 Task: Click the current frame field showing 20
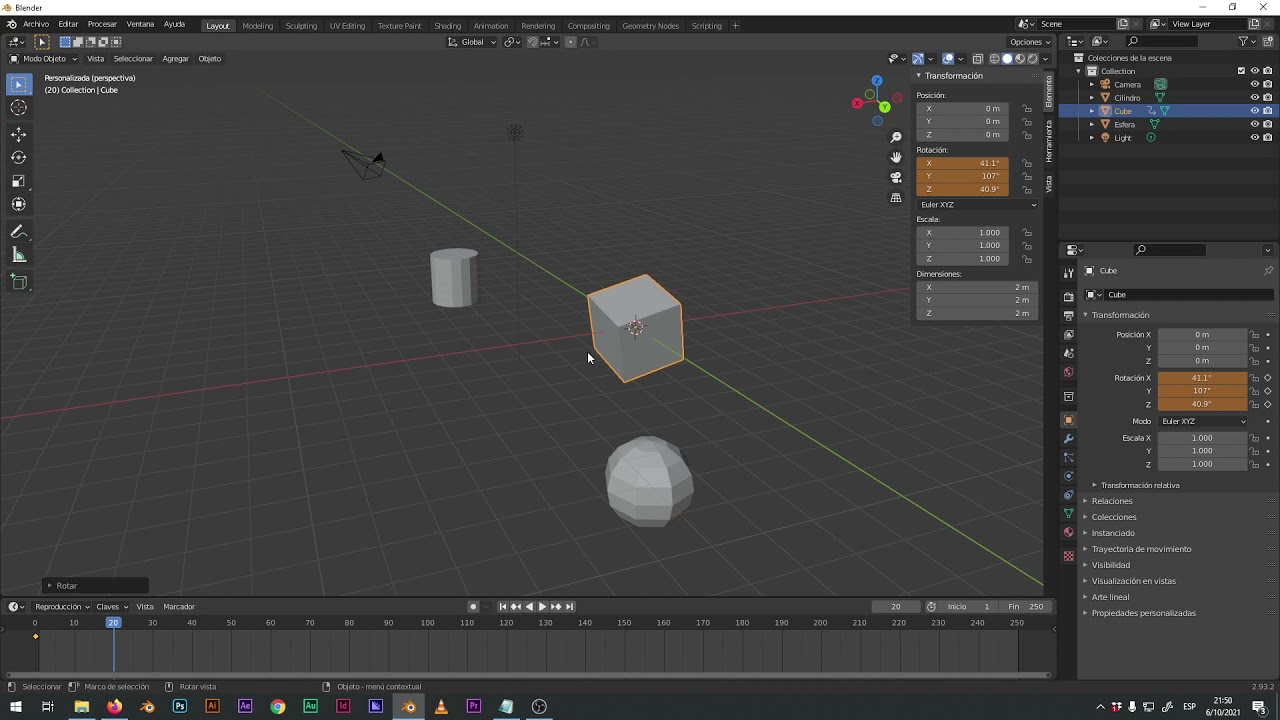click(896, 607)
